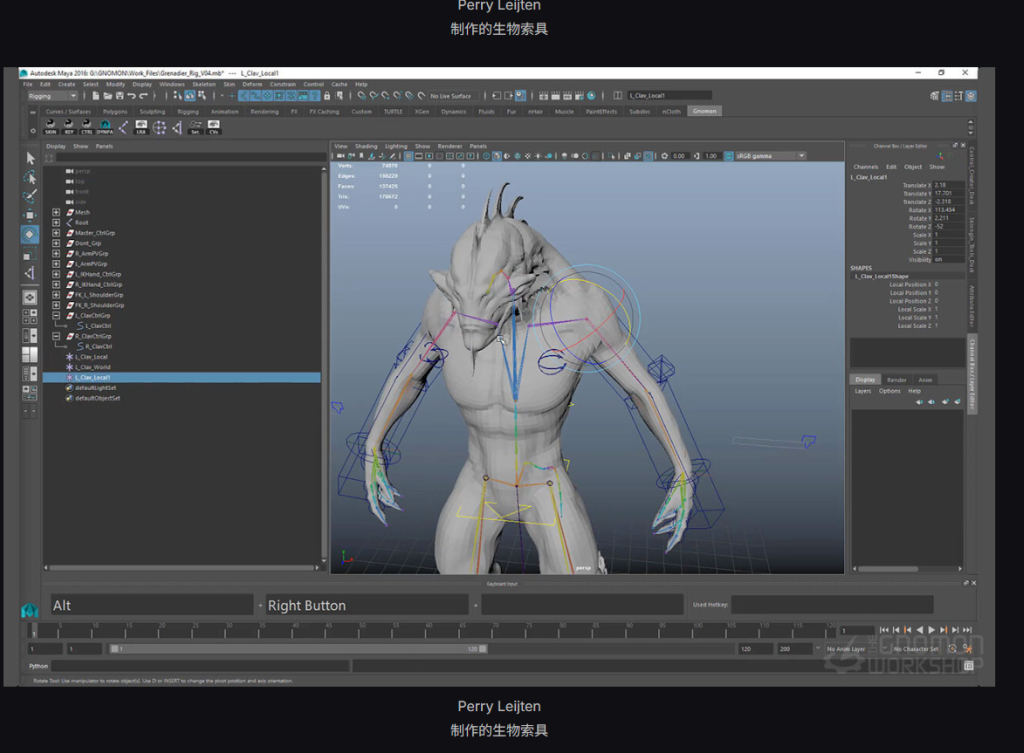The image size is (1024, 753).
Task: Open the Outliner Display menu
Action: tap(56, 146)
